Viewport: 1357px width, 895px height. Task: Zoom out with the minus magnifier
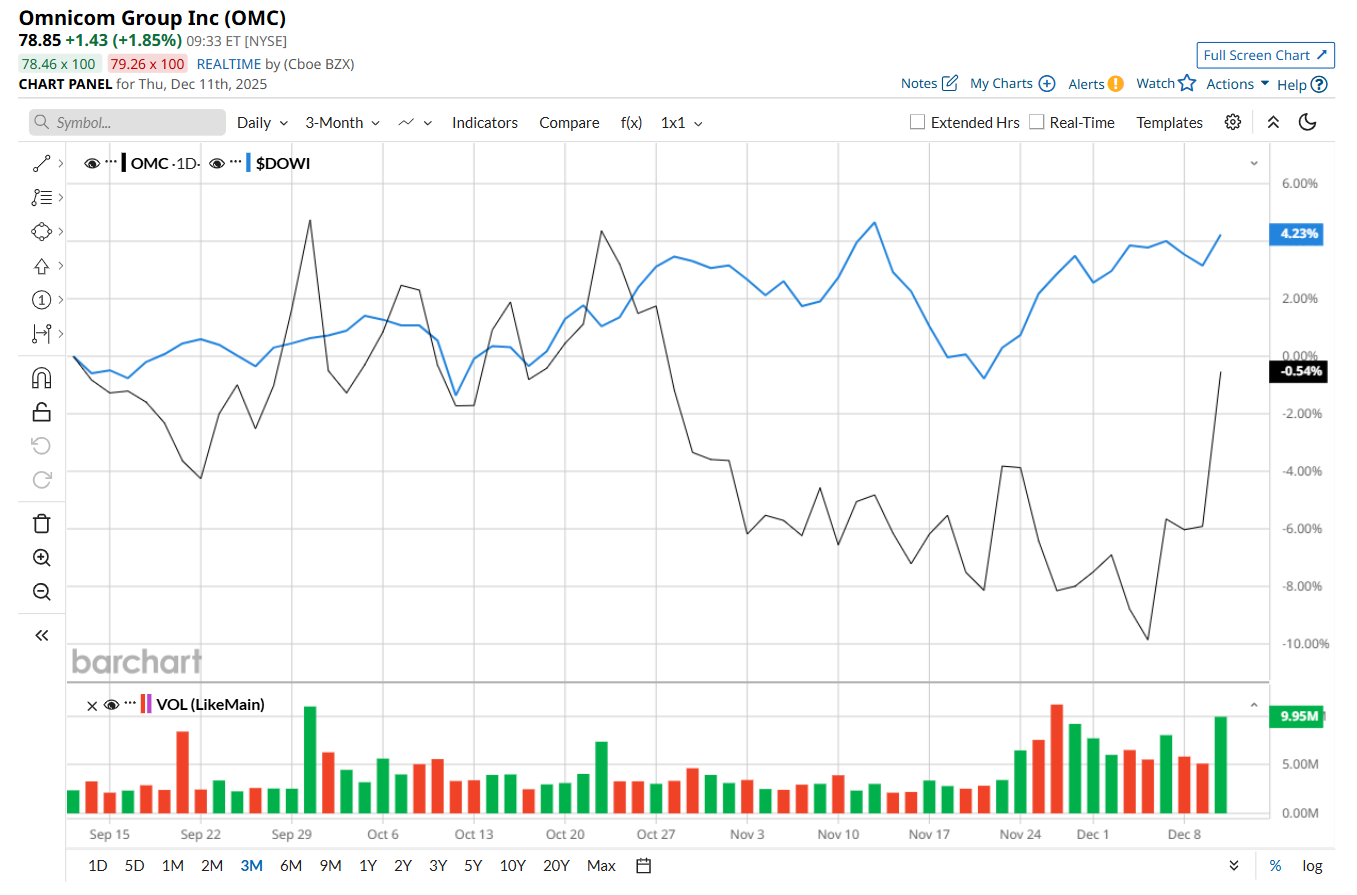click(x=41, y=591)
